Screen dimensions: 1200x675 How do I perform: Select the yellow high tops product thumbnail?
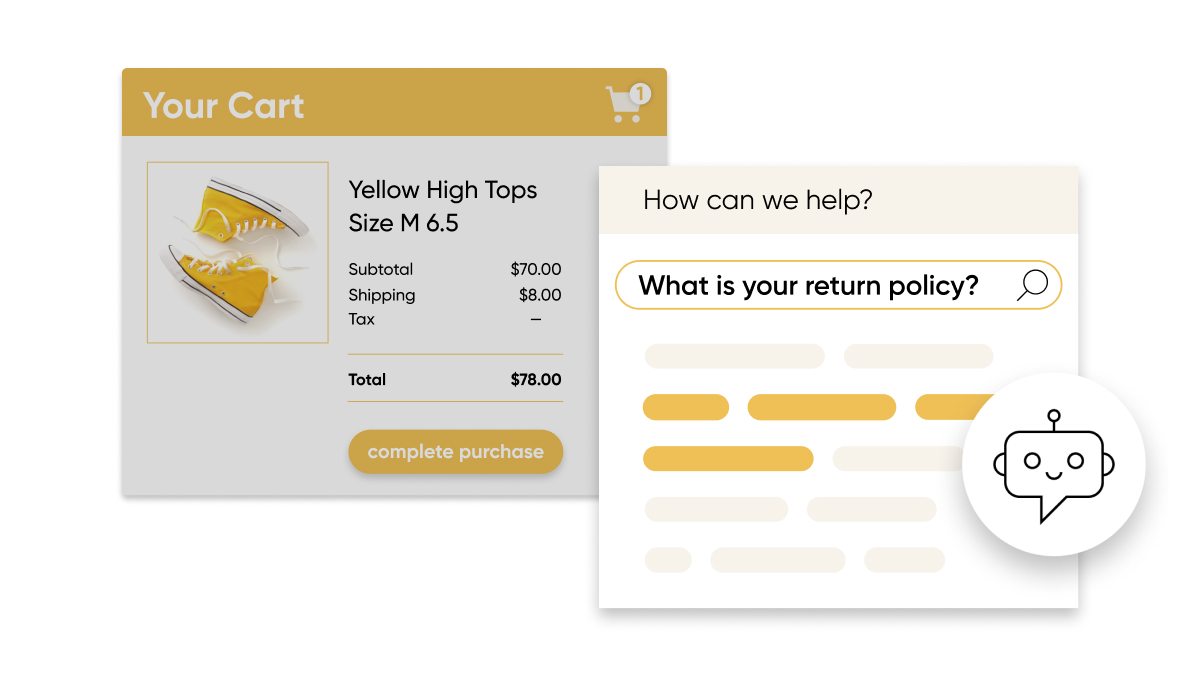[238, 253]
